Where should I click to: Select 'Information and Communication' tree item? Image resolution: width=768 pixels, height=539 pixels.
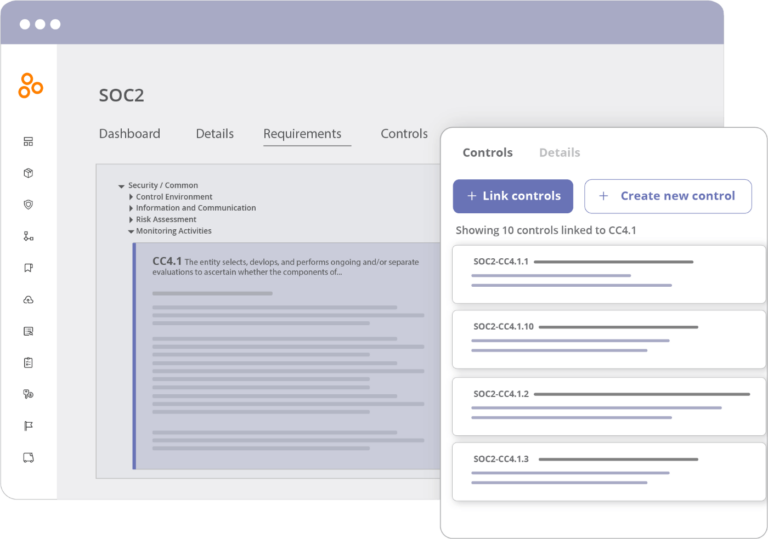pos(196,208)
